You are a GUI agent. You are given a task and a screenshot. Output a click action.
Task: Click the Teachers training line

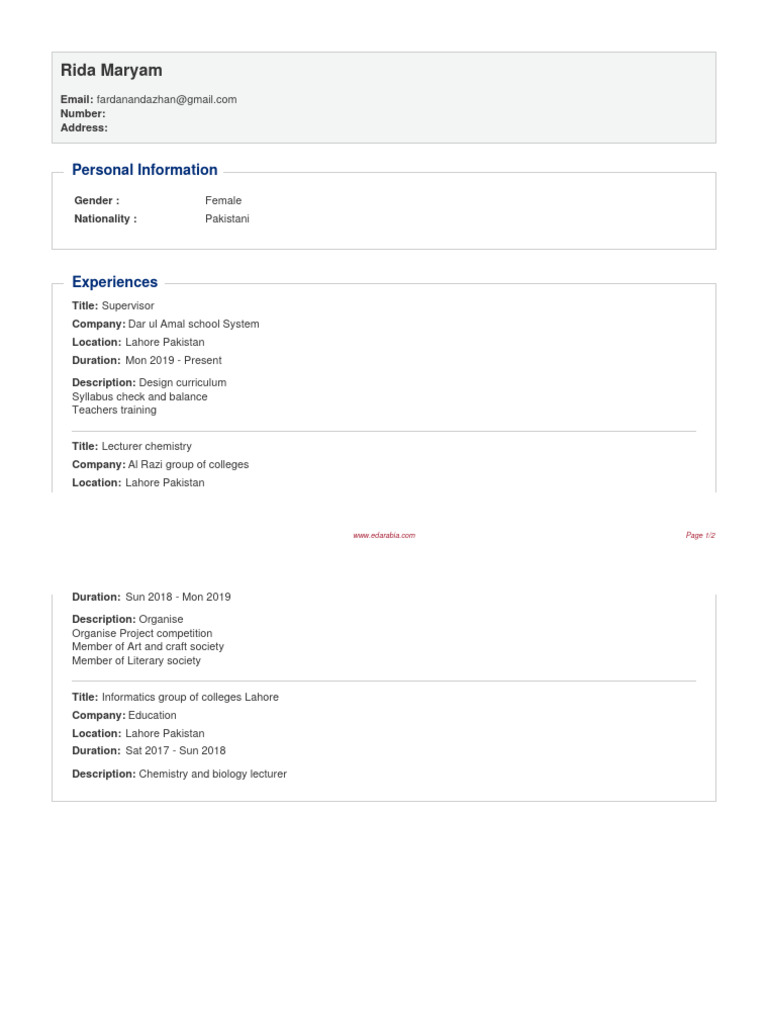pyautogui.click(x=114, y=410)
